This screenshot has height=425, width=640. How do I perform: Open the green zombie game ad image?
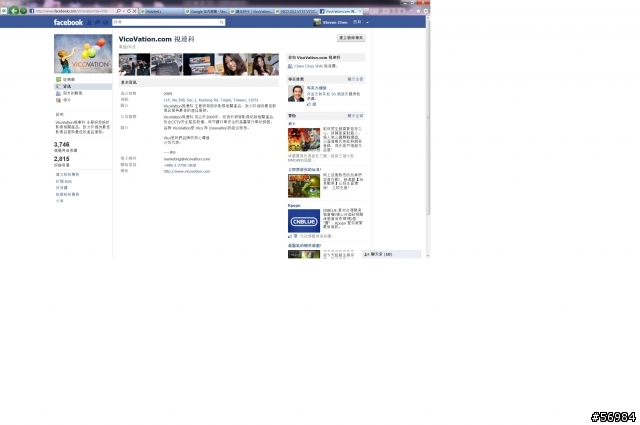pos(304,186)
